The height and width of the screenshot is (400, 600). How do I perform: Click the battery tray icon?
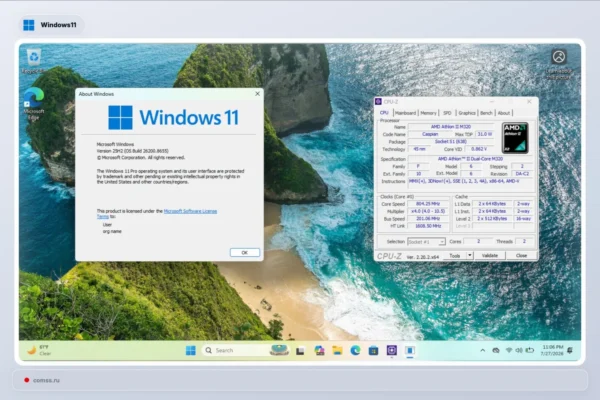point(530,350)
